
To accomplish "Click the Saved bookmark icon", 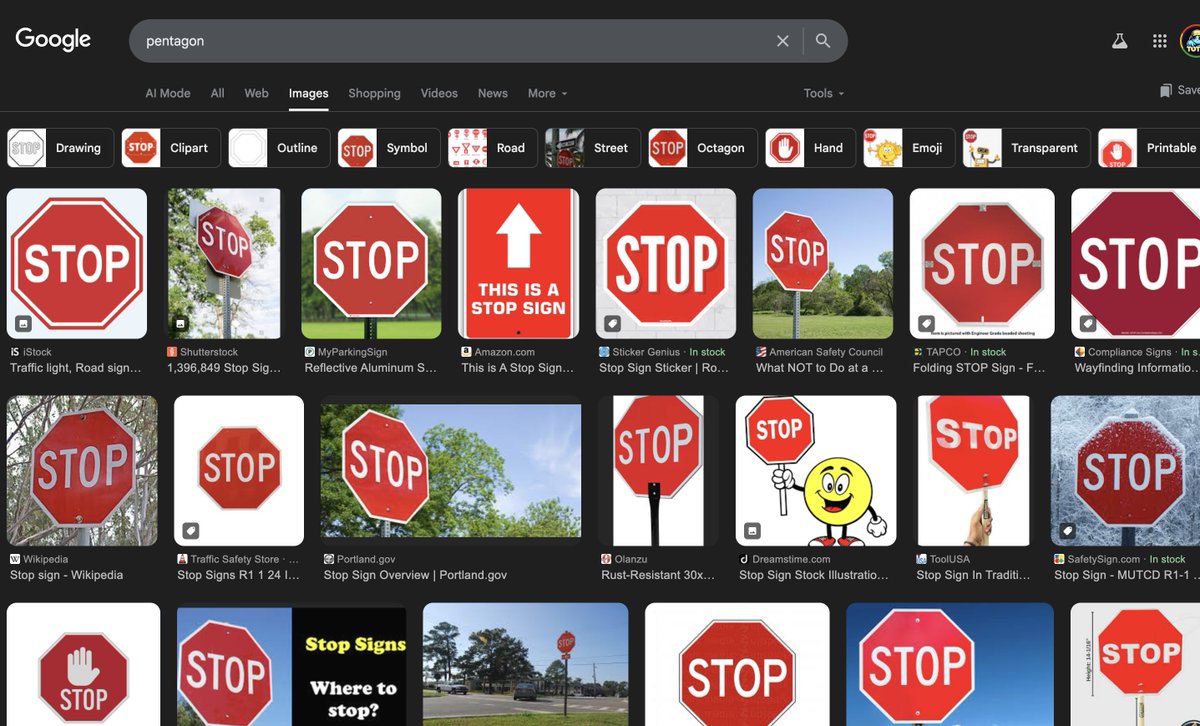I will (x=1166, y=90).
